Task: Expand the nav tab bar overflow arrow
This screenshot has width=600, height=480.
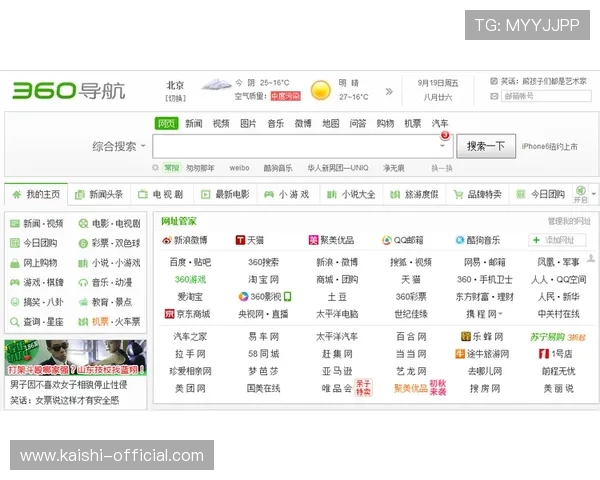Action: tap(593, 194)
